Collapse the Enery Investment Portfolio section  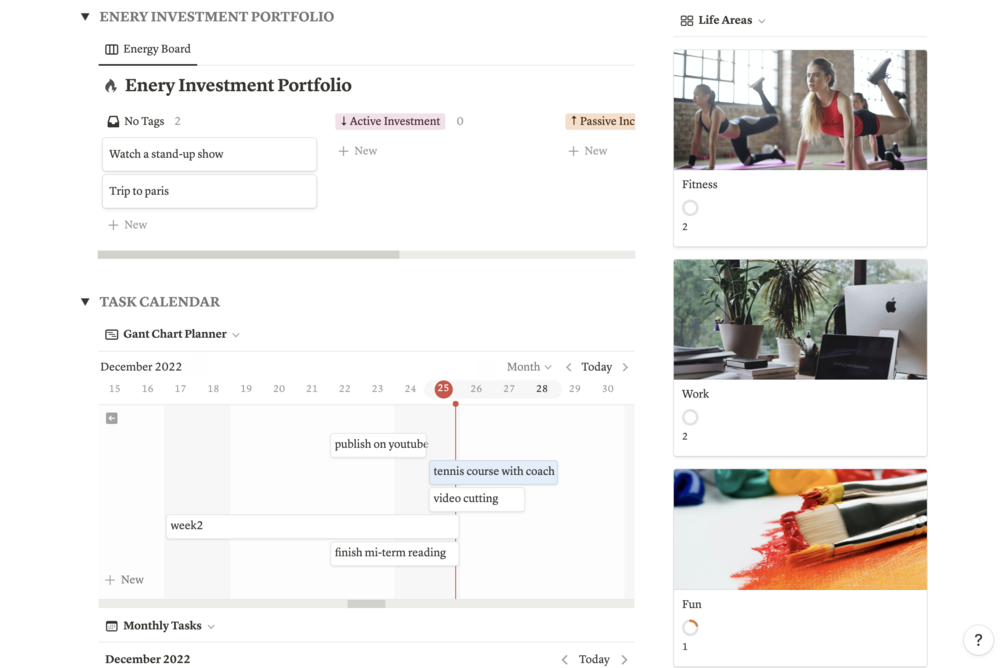pyautogui.click(x=85, y=17)
